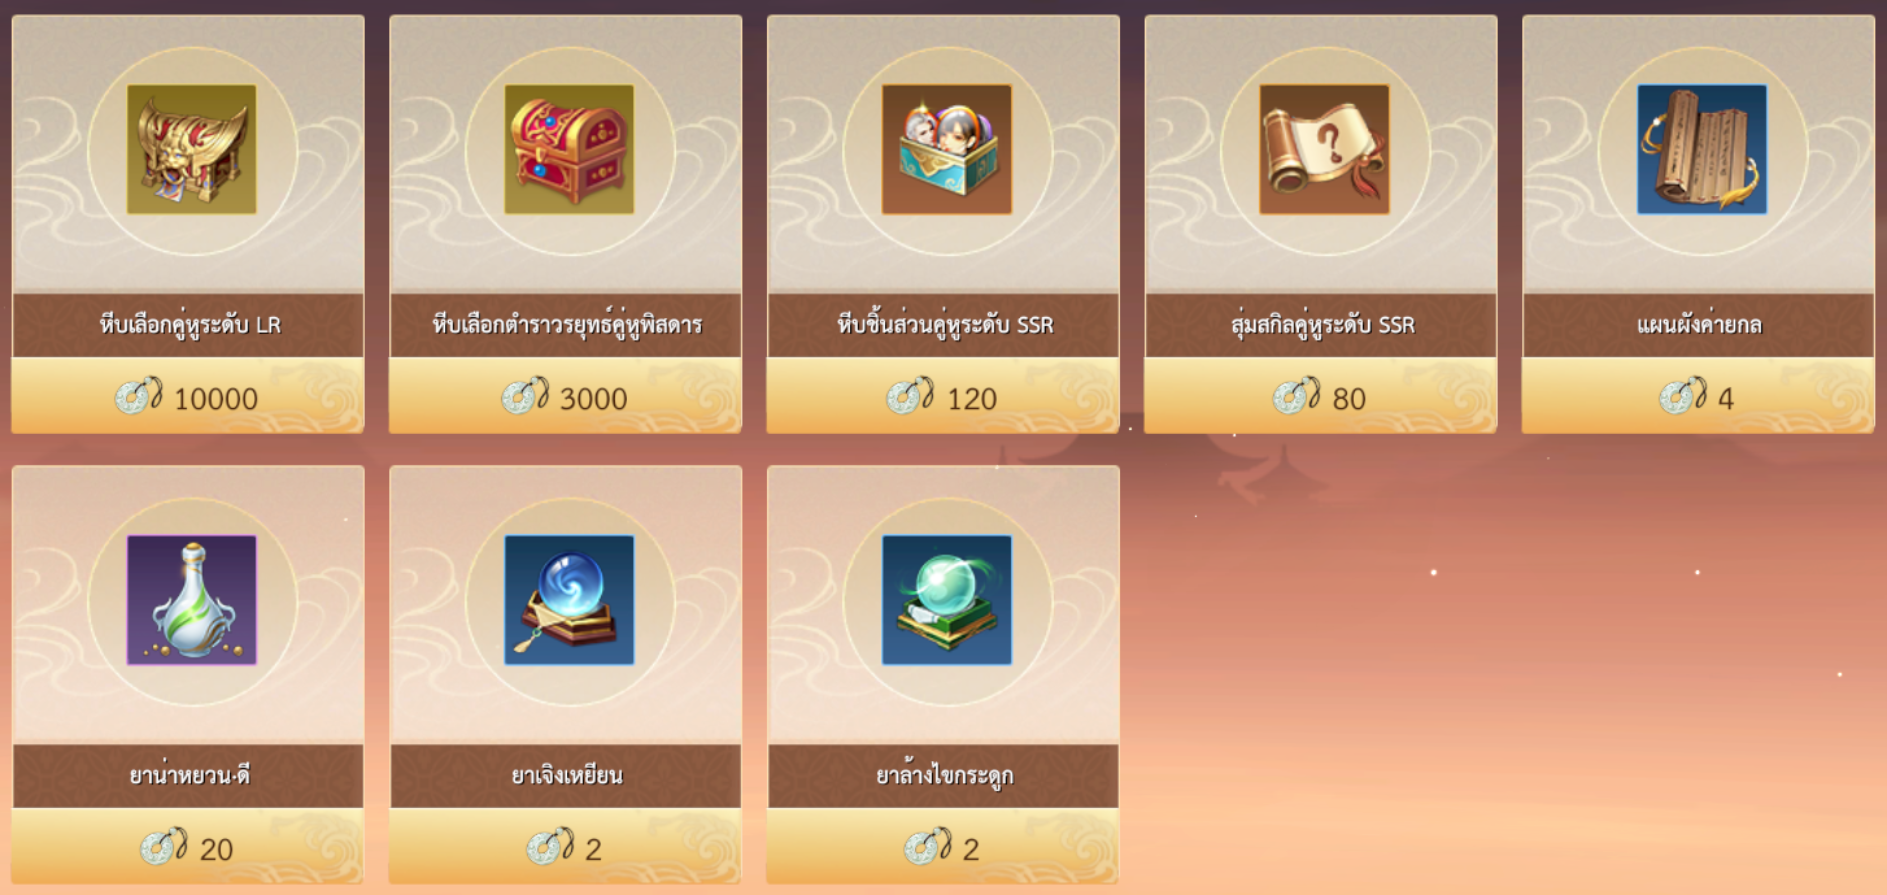Select the golden LR chest icon
Image resolution: width=1887 pixels, height=895 pixels.
tap(191, 149)
